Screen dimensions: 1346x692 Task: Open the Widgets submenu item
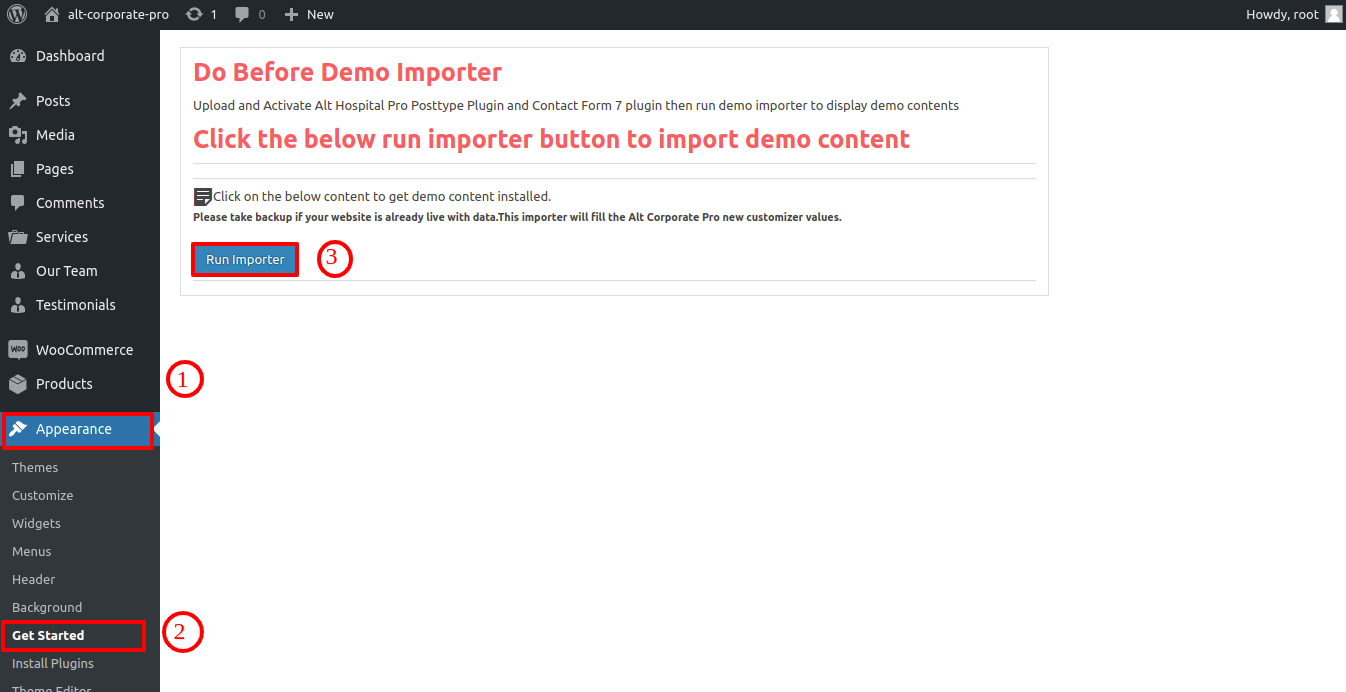coord(36,524)
